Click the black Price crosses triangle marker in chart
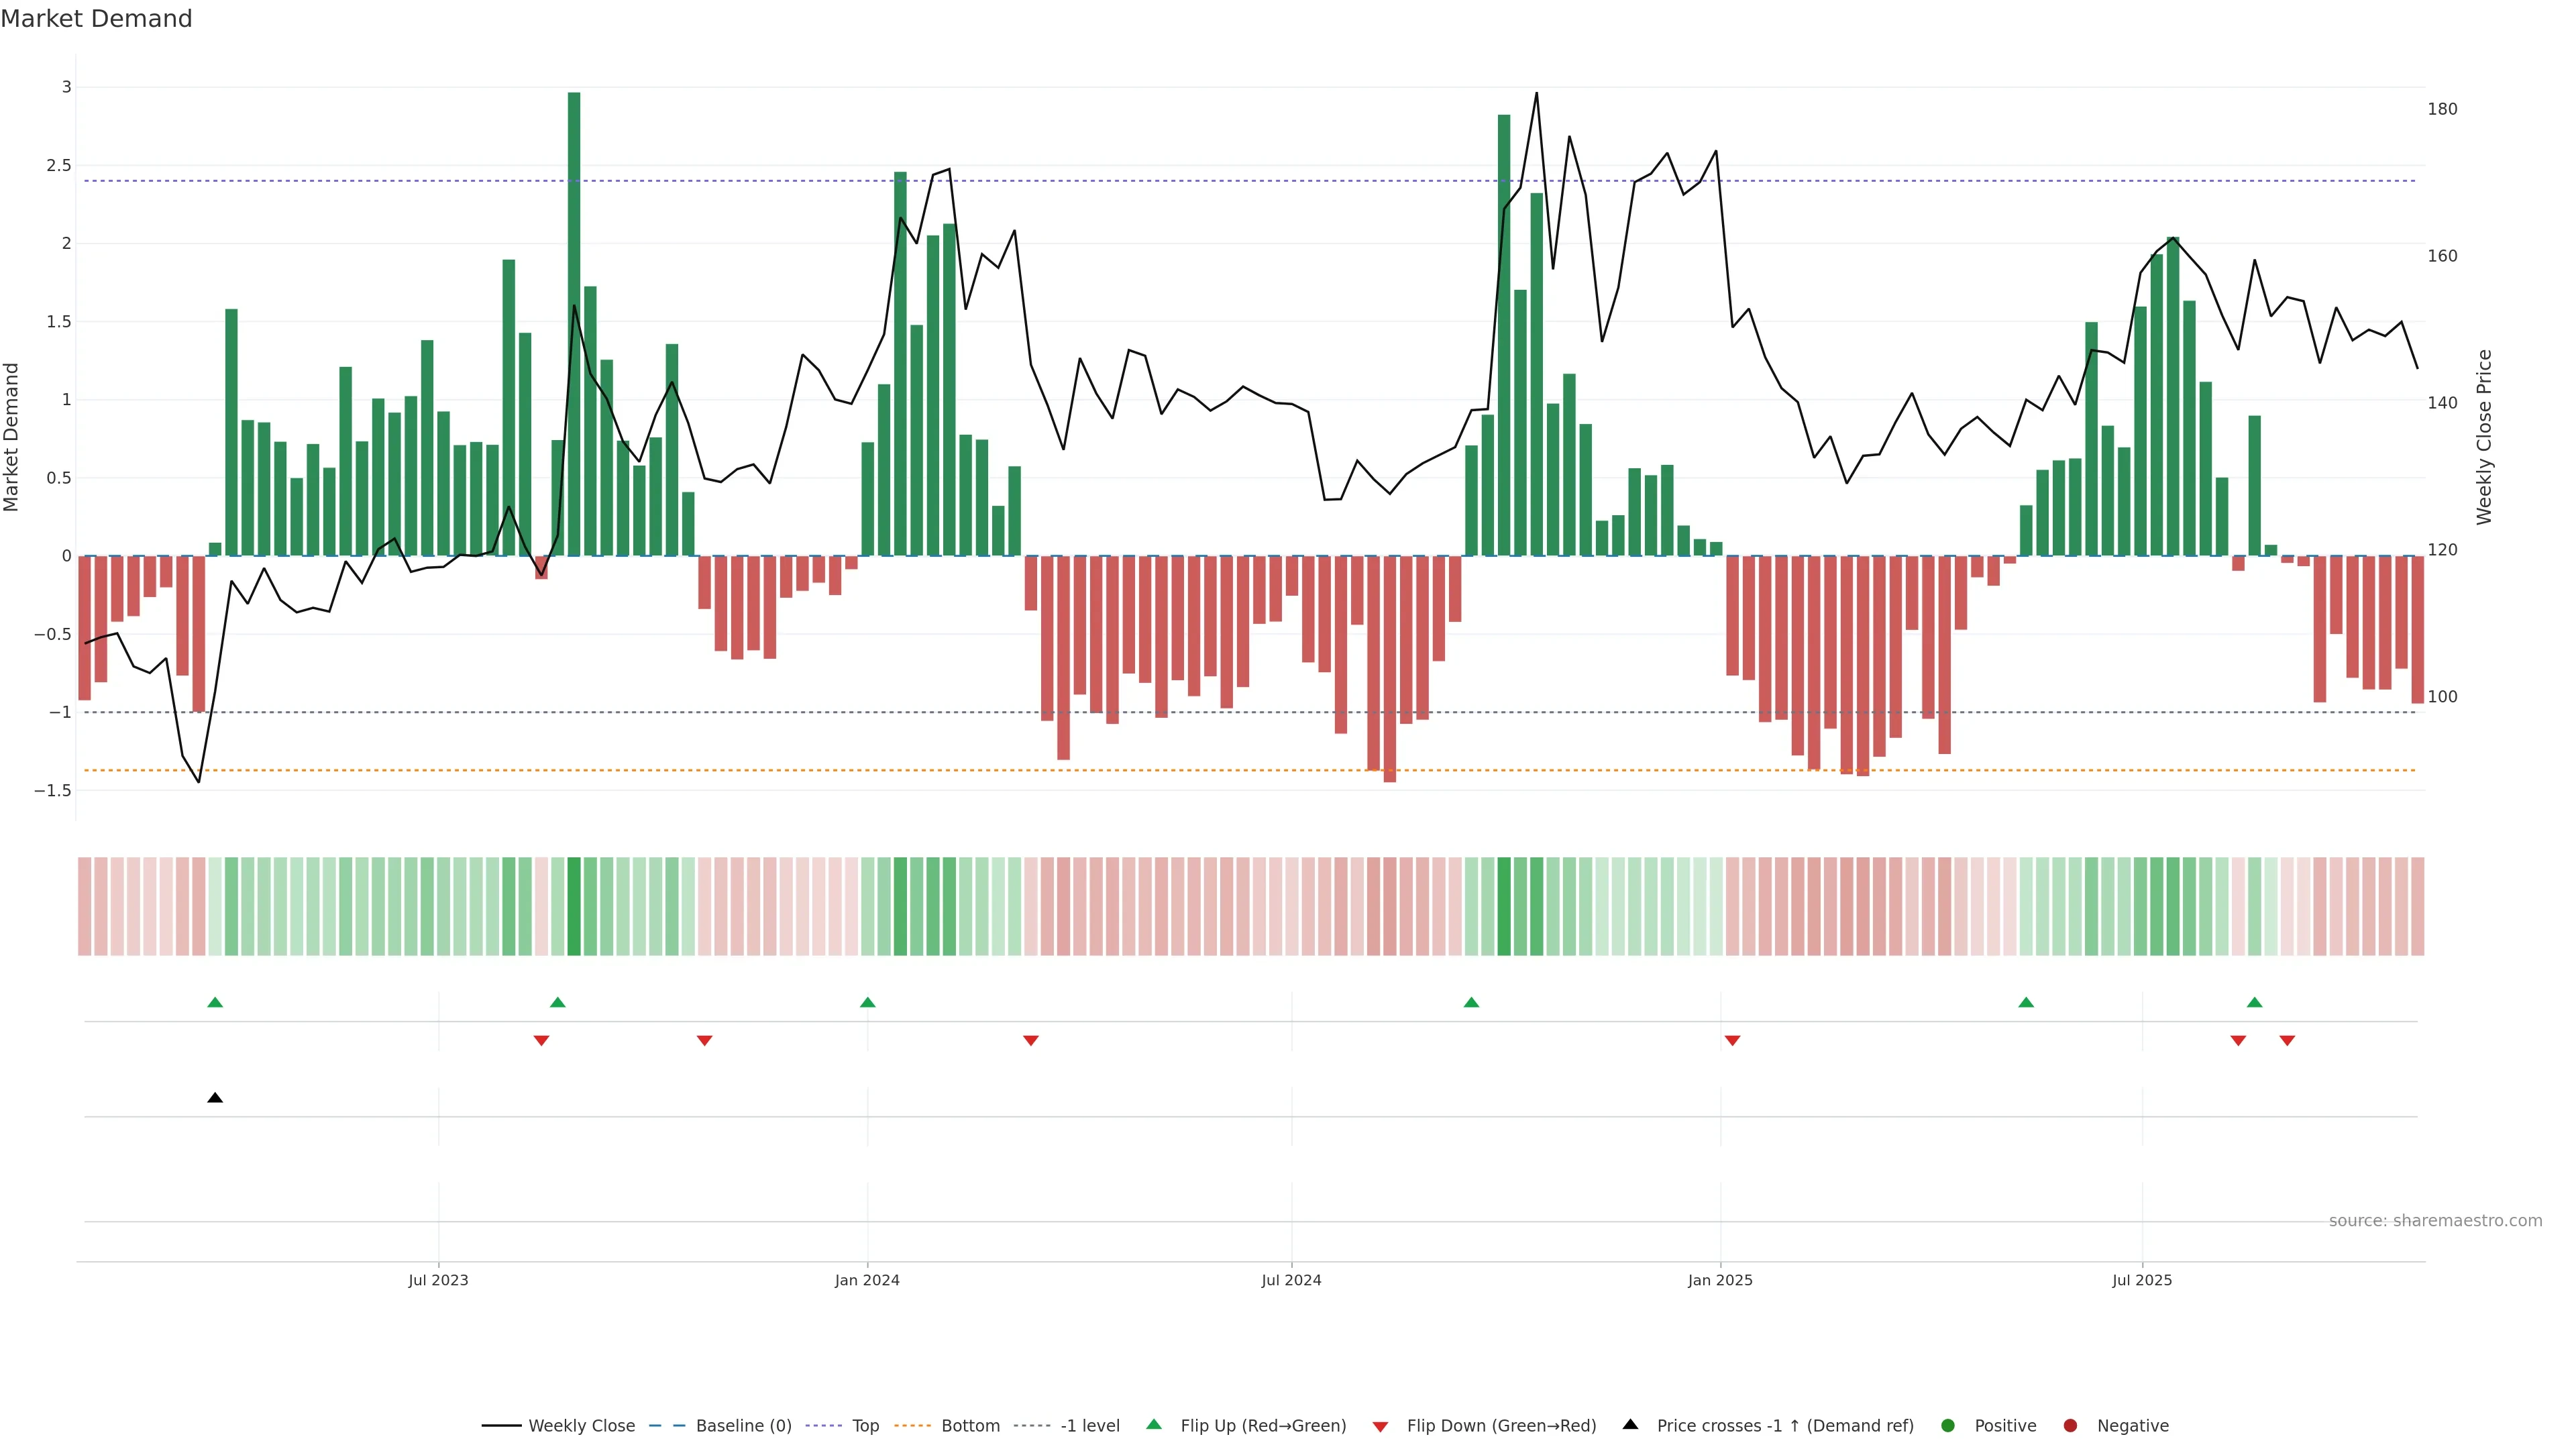 click(215, 1098)
